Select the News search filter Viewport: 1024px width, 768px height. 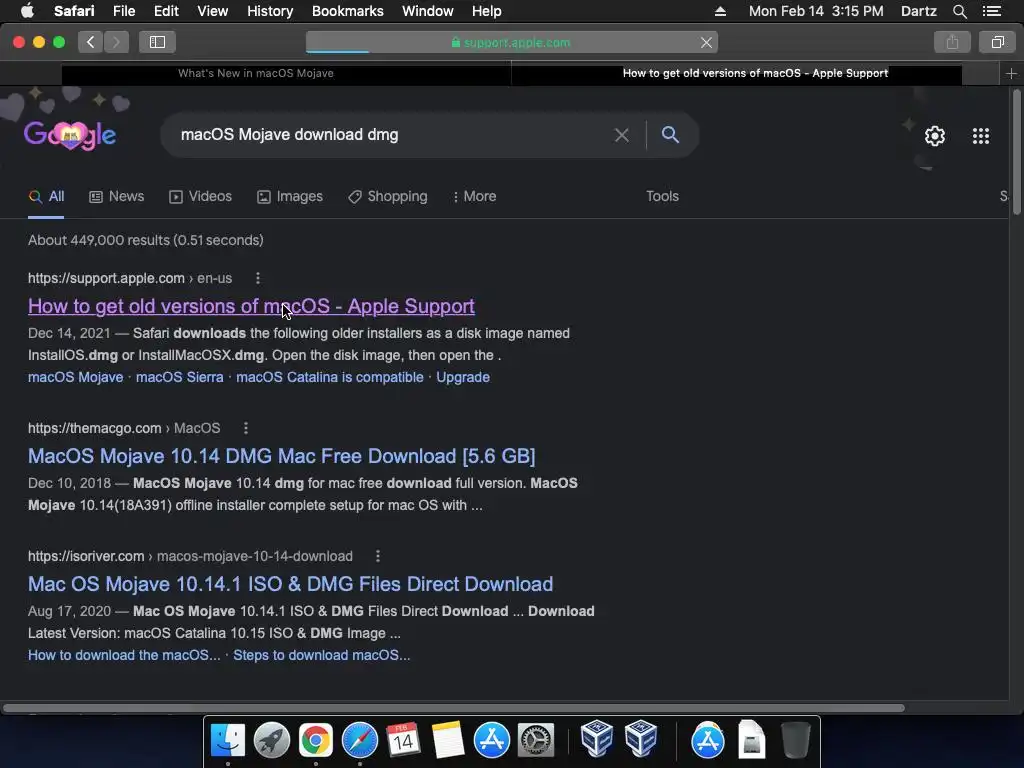pos(116,197)
